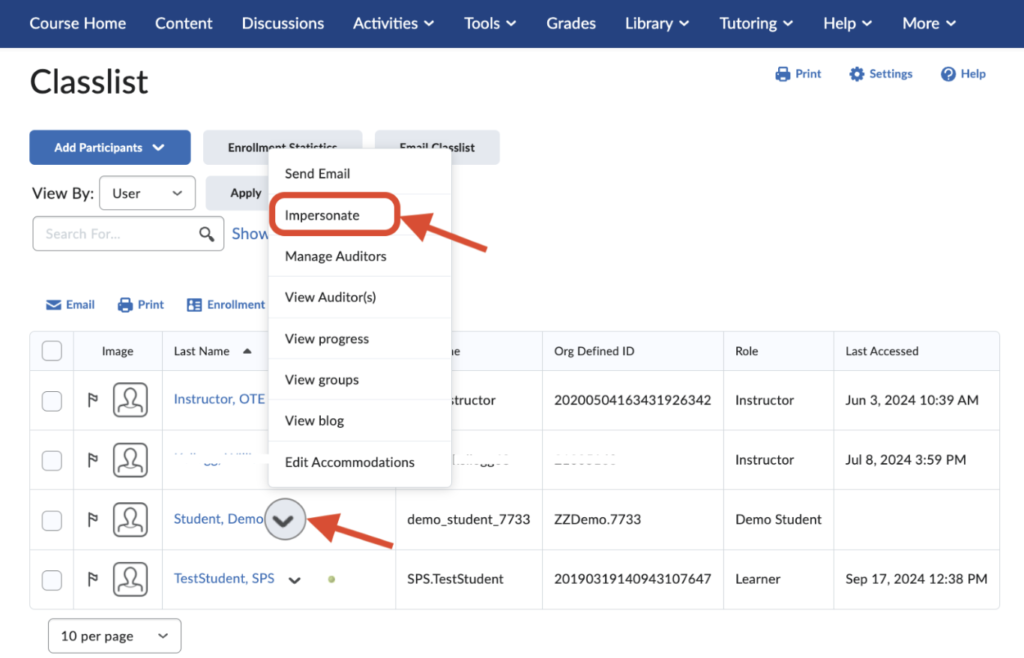This screenshot has width=1024, height=658.
Task: Open the Instructor, OTE name link
Action: click(219, 399)
